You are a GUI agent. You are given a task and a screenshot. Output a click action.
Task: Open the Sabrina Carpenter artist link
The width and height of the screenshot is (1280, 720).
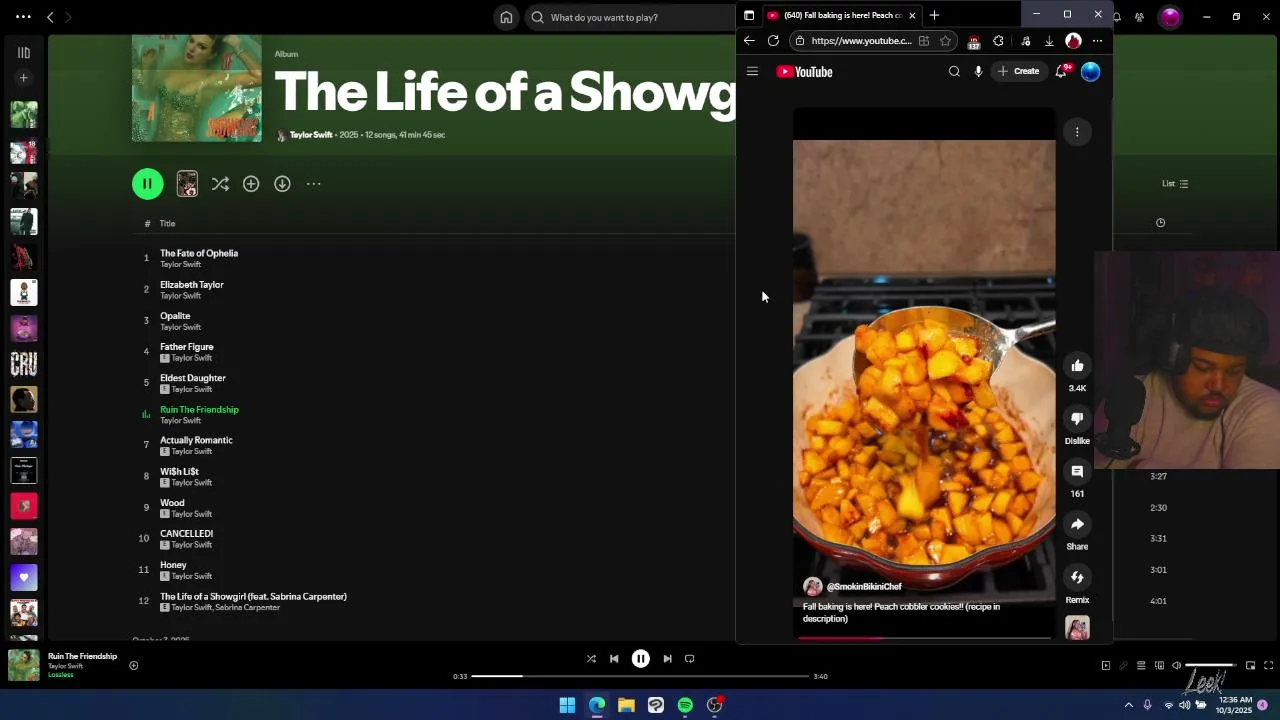[x=248, y=608]
